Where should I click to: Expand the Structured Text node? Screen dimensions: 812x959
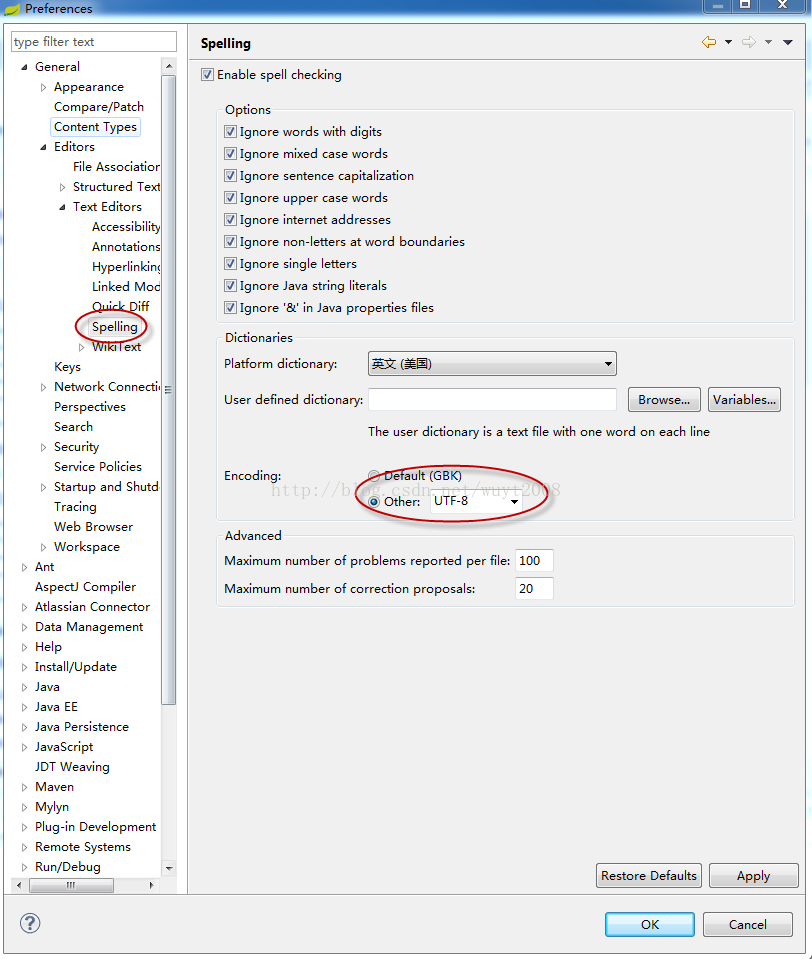tap(62, 187)
